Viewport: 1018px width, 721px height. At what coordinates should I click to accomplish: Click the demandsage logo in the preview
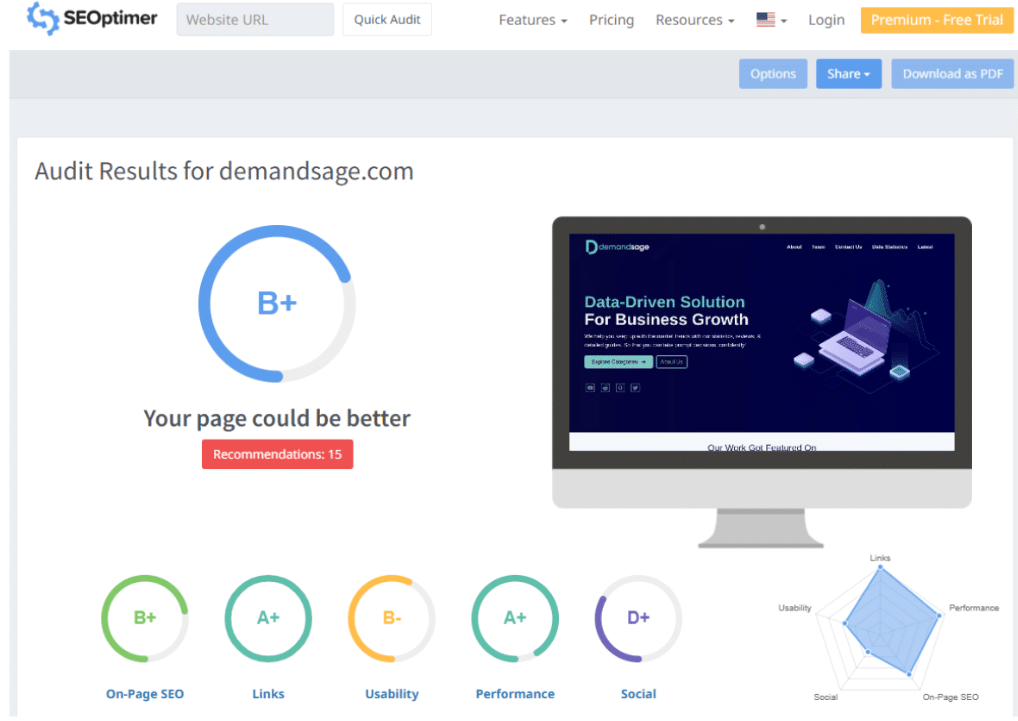pos(617,247)
